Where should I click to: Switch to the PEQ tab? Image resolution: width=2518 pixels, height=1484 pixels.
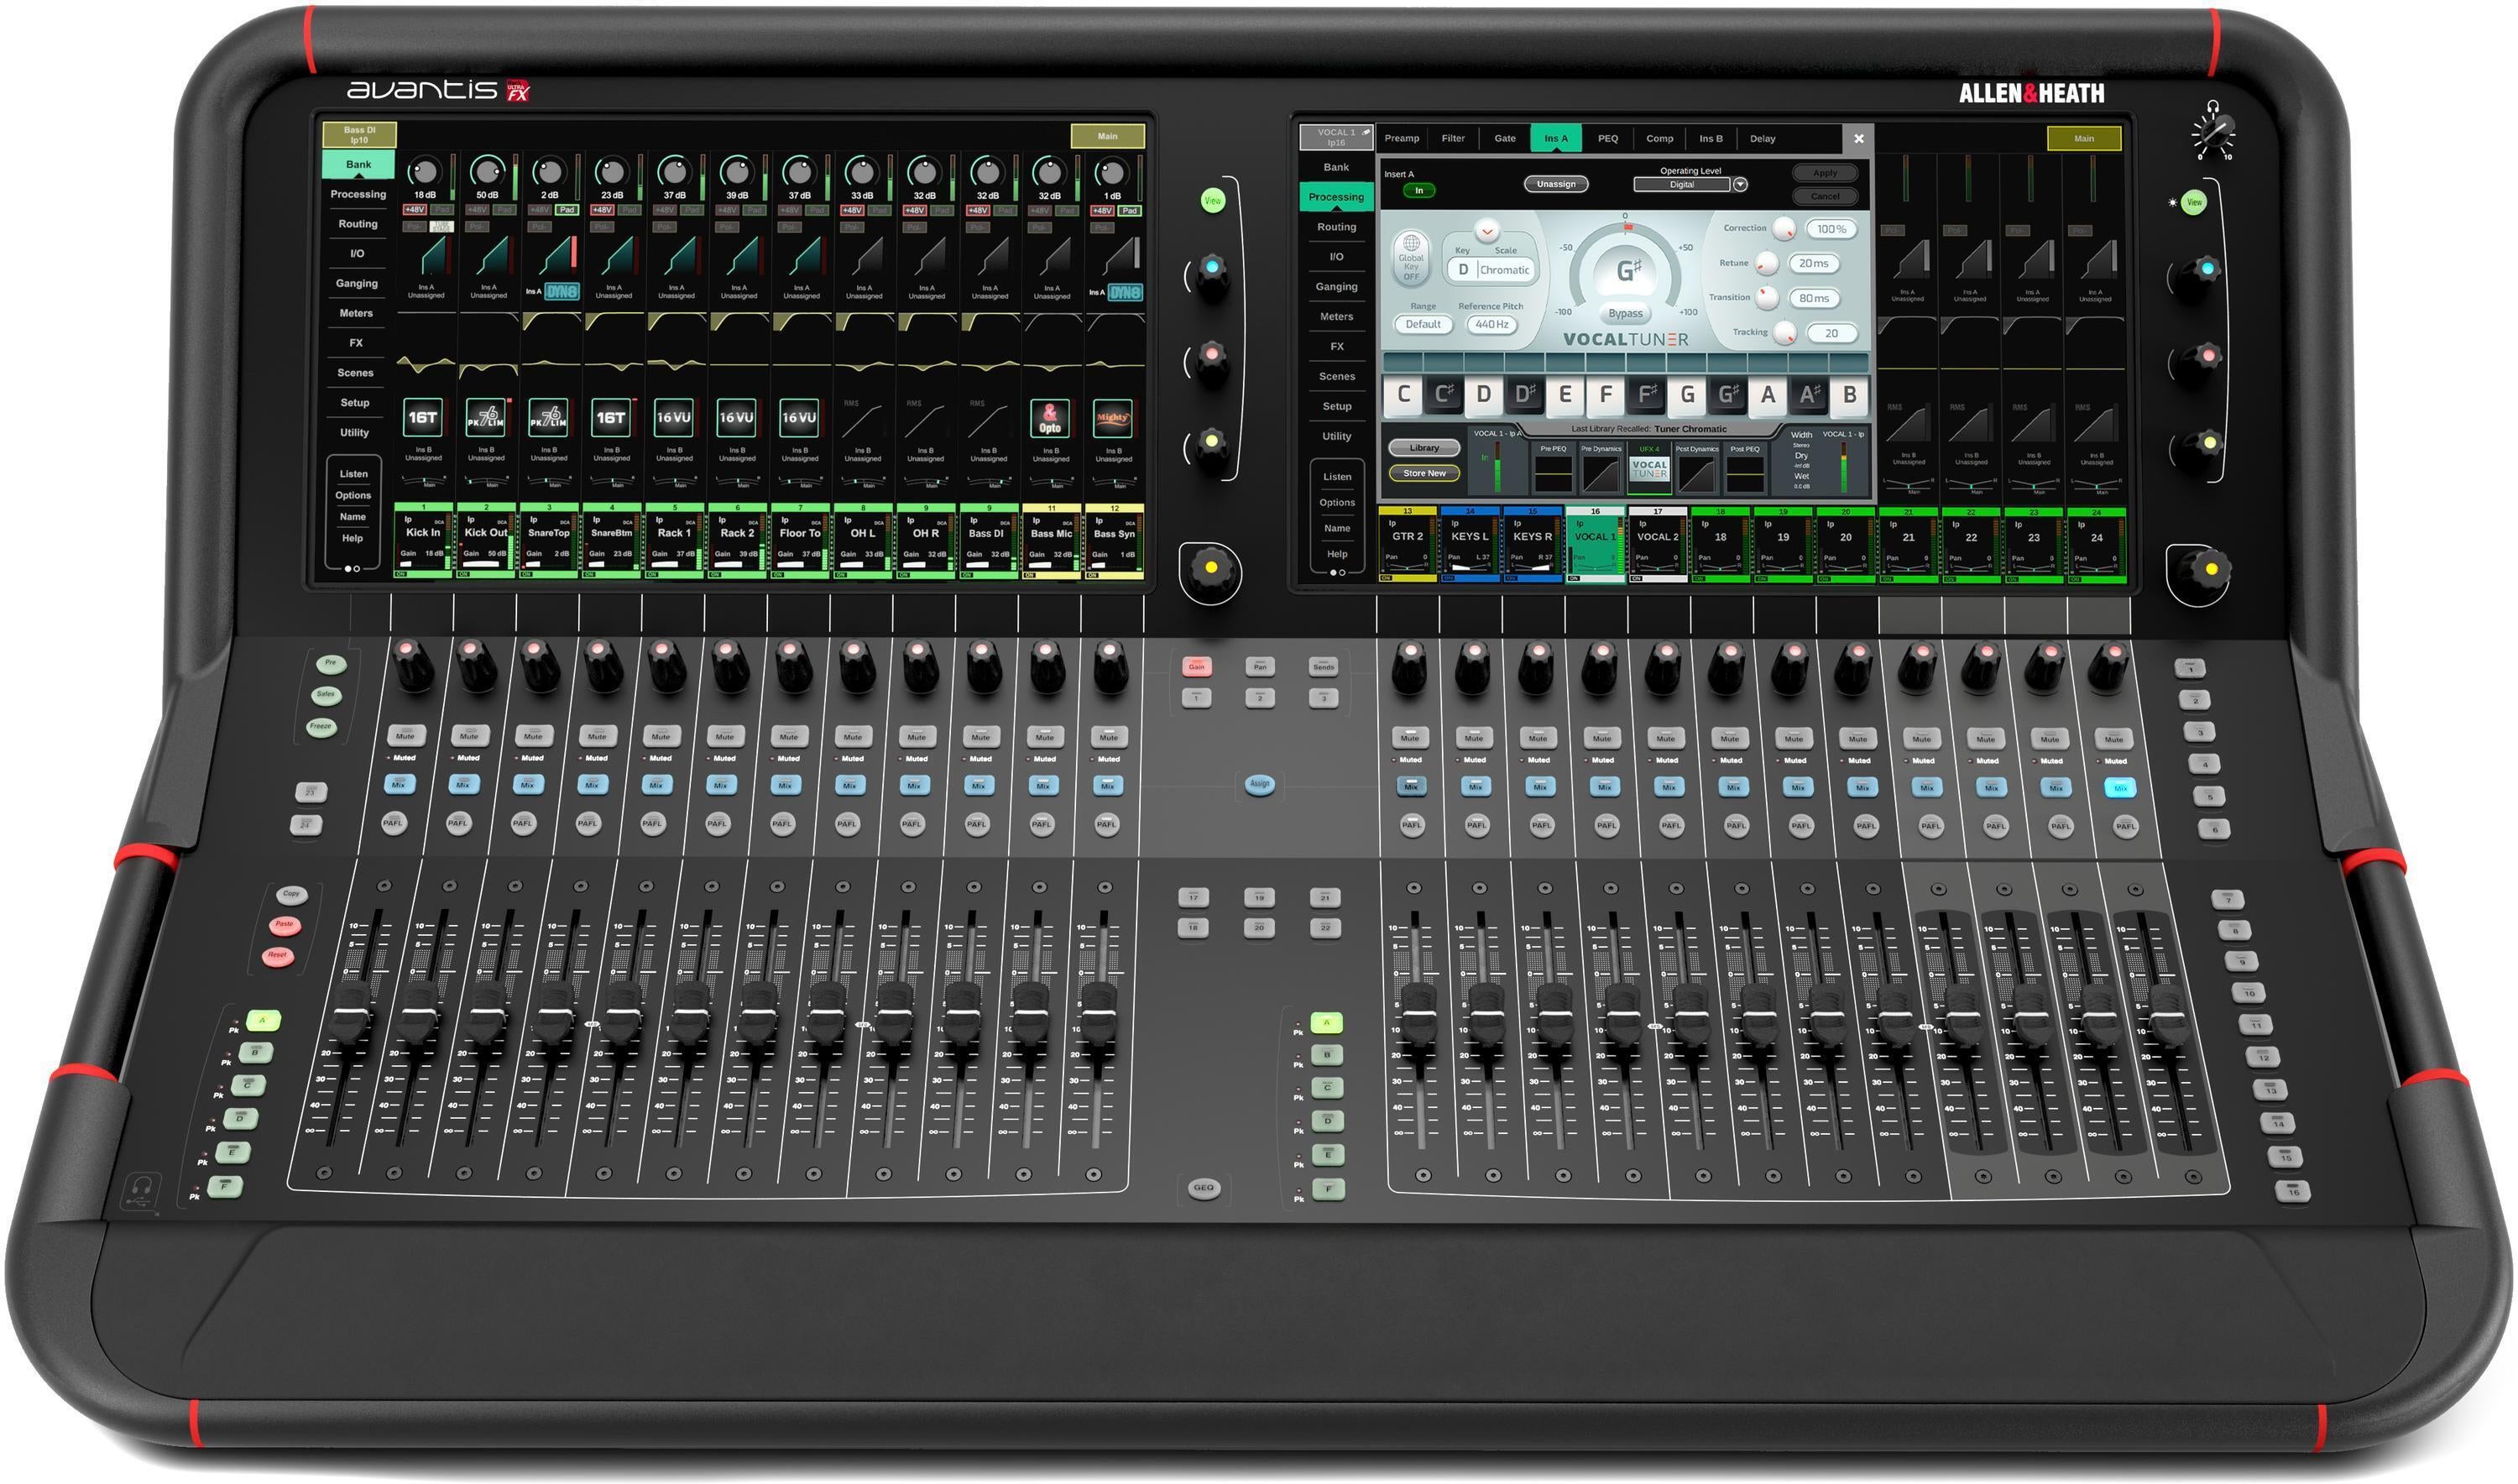[1608, 138]
